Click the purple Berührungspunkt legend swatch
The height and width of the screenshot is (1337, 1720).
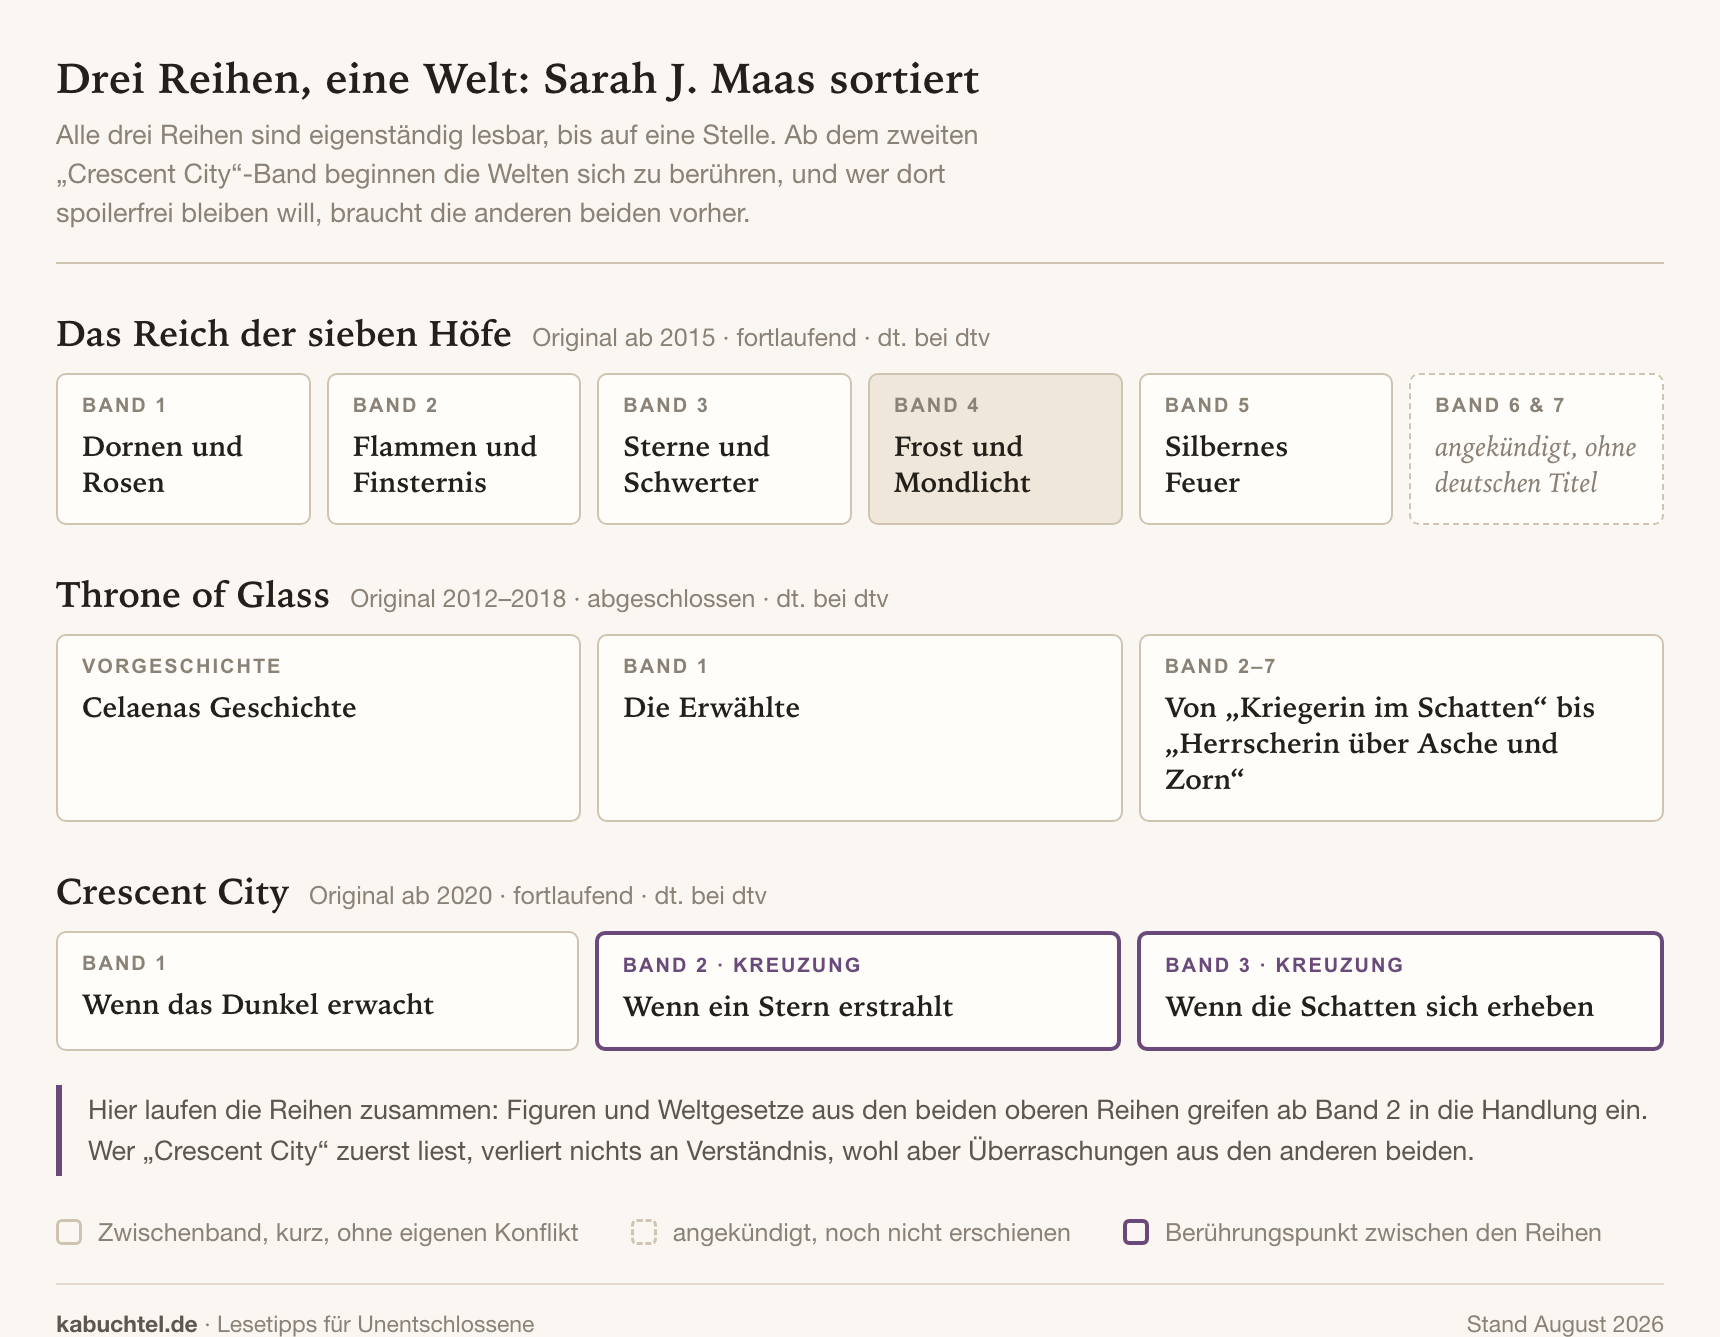click(x=1136, y=1232)
